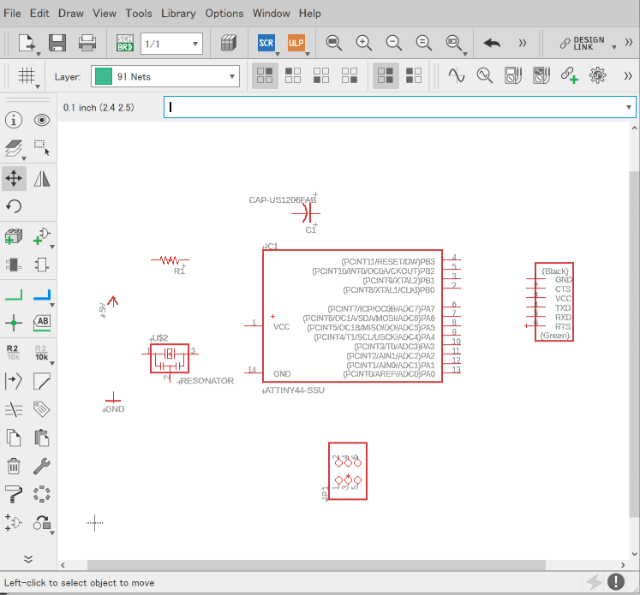
Task: Click the Undo arrow icon
Action: tap(492, 43)
